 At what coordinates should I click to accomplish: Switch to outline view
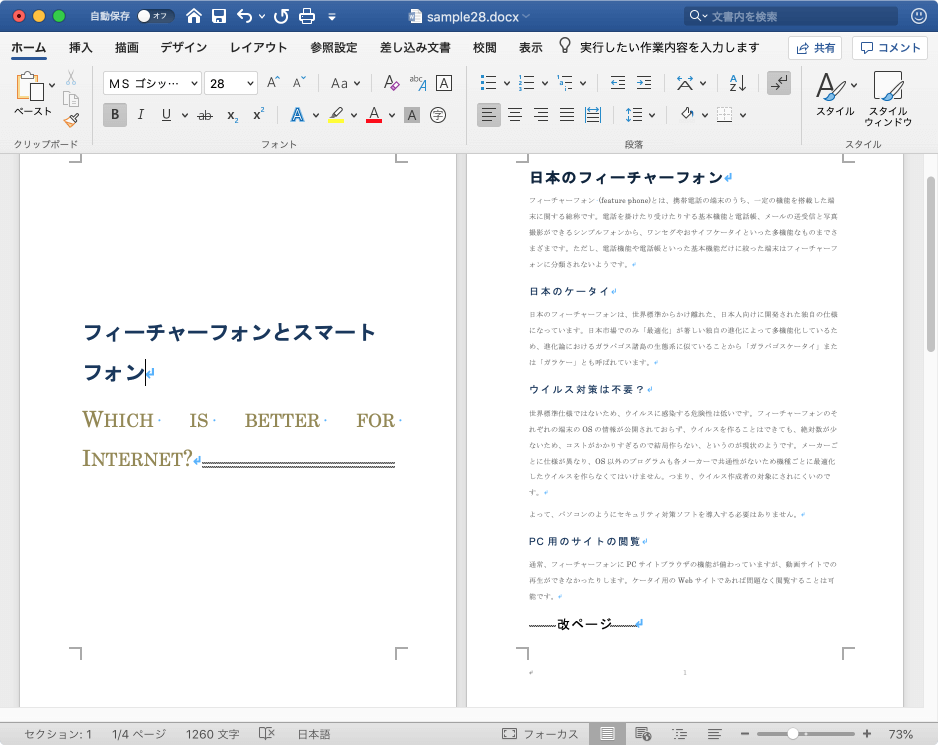click(679, 734)
